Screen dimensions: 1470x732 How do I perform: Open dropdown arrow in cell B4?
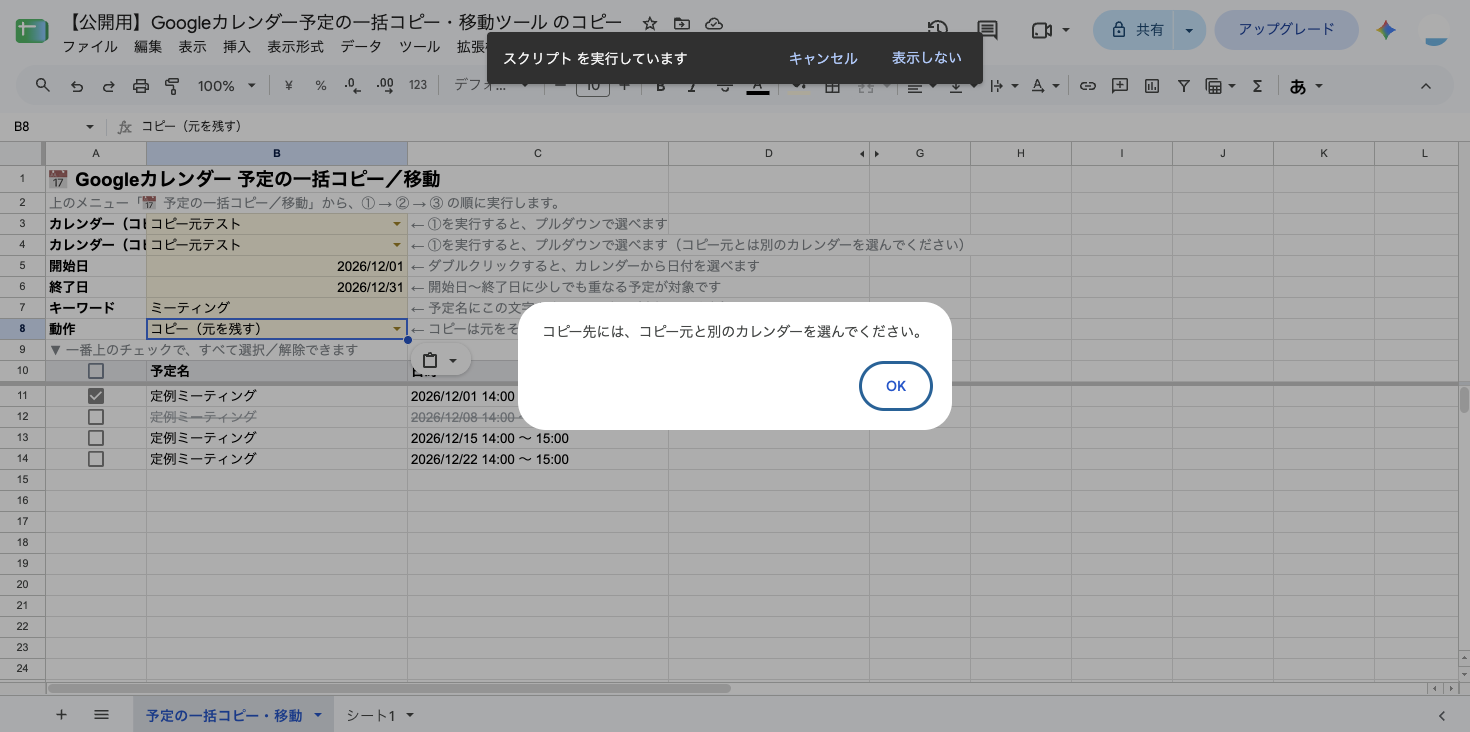click(397, 245)
